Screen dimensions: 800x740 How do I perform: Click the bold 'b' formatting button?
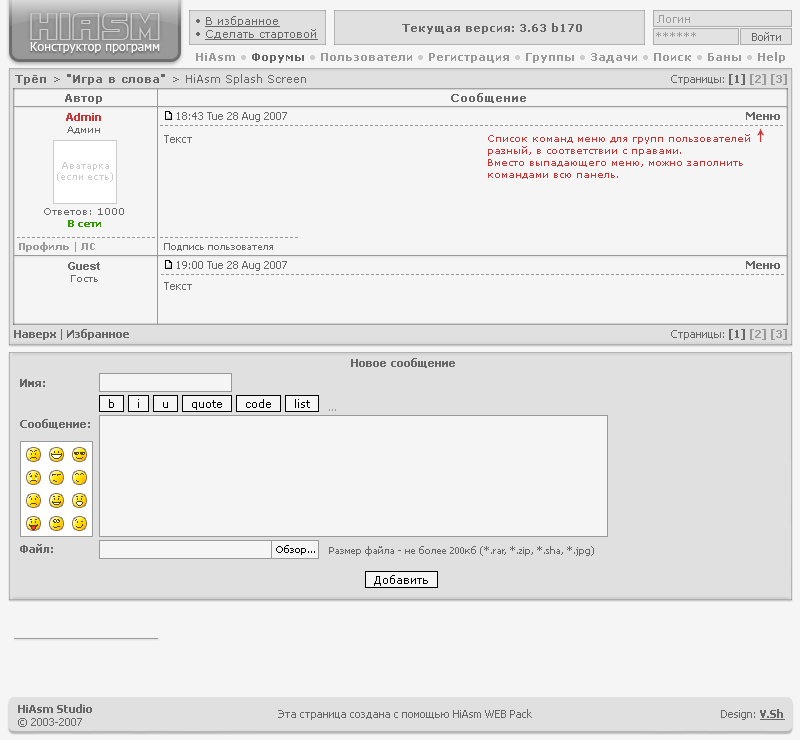pyautogui.click(x=111, y=404)
